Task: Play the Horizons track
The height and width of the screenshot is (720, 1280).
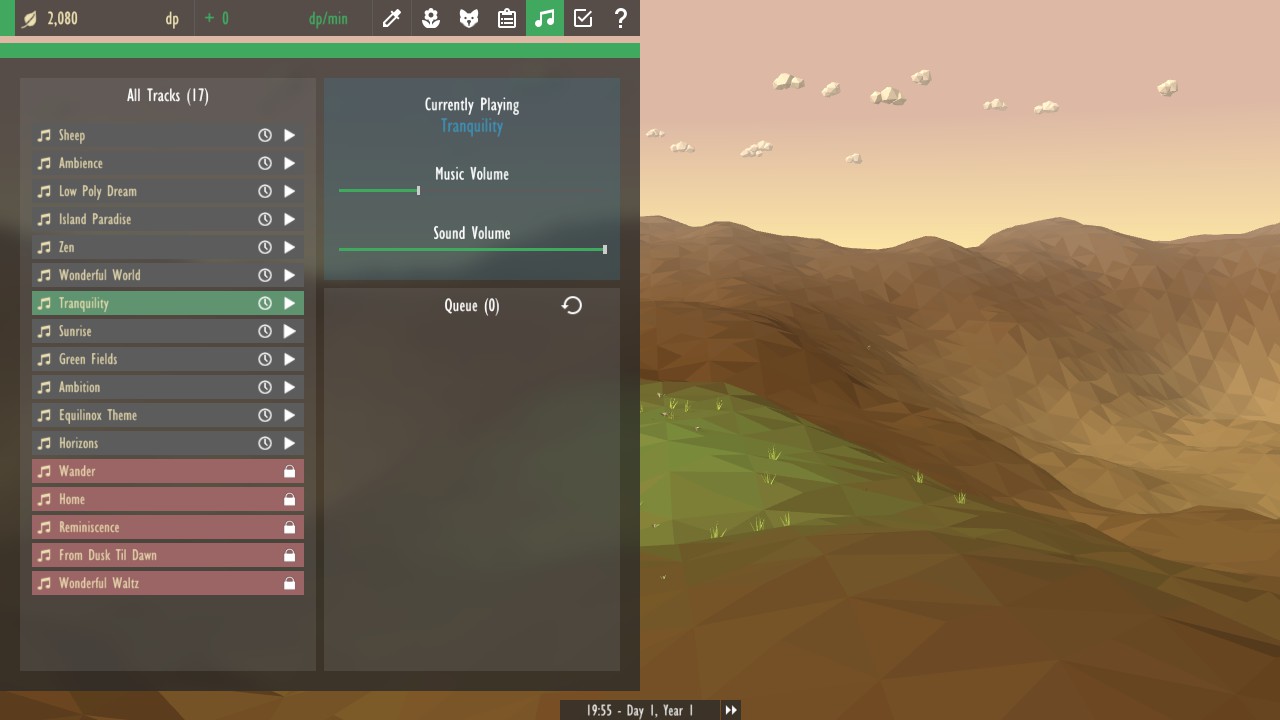Action: [289, 443]
